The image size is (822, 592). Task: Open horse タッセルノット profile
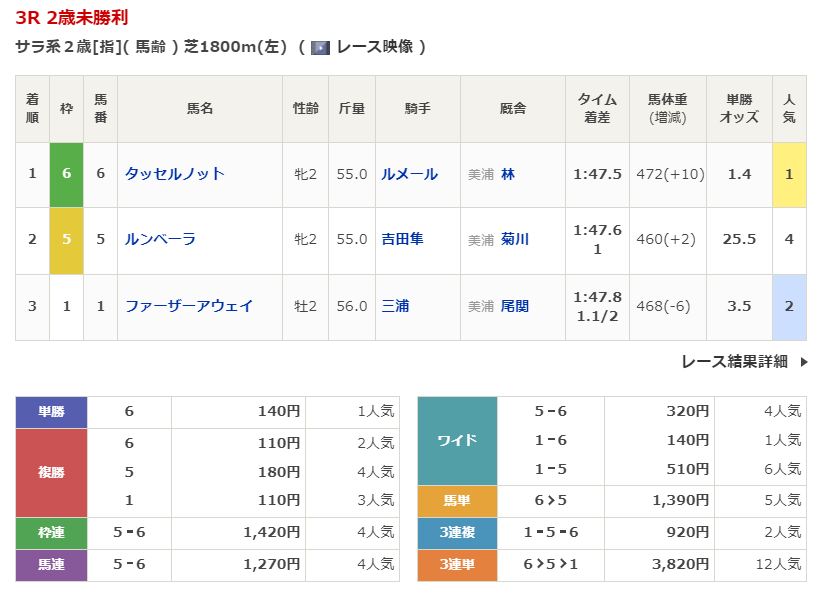[174, 174]
